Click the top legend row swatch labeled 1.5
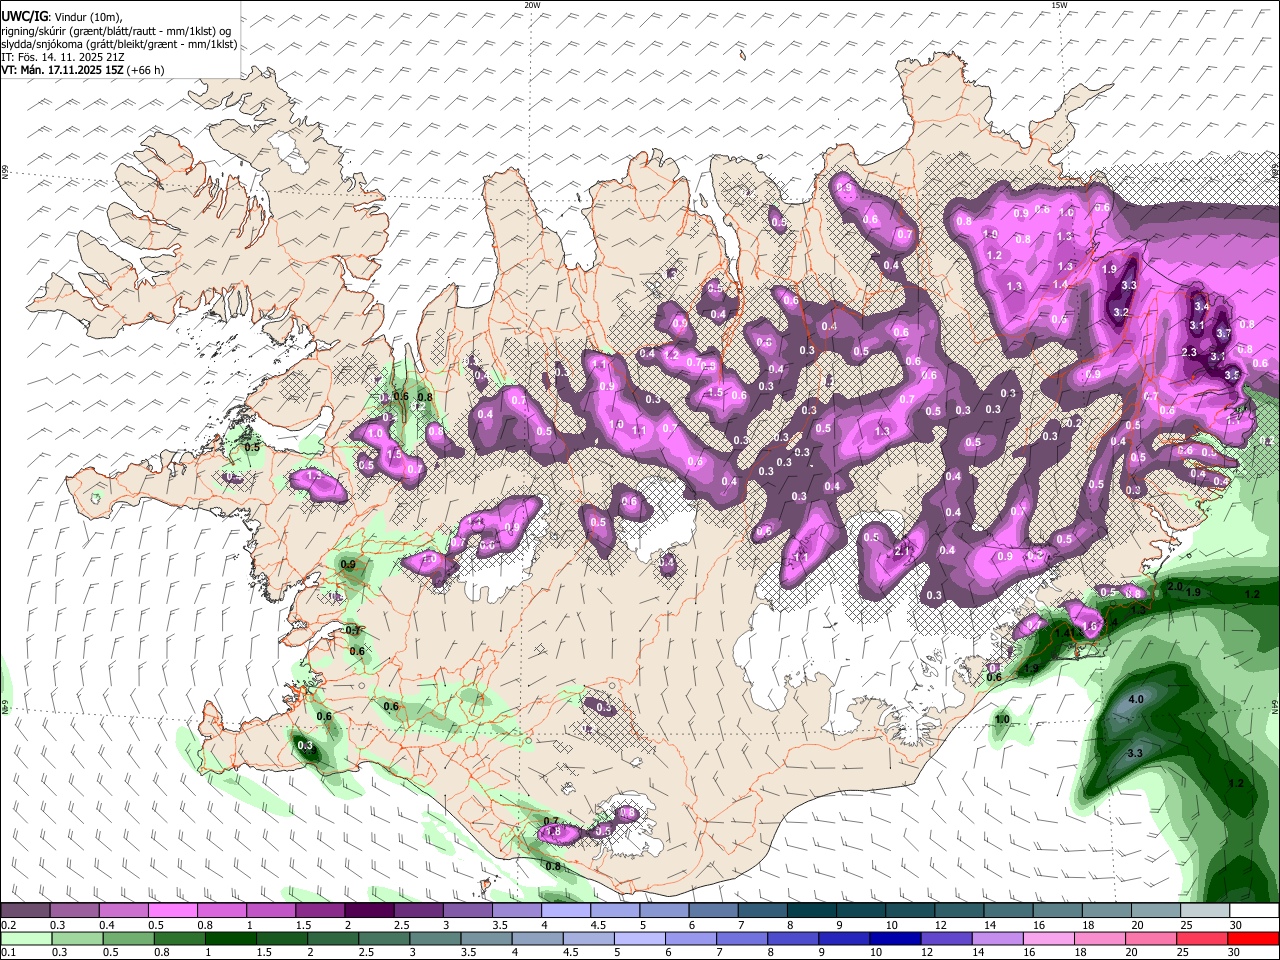1280x960 pixels. [x=320, y=911]
